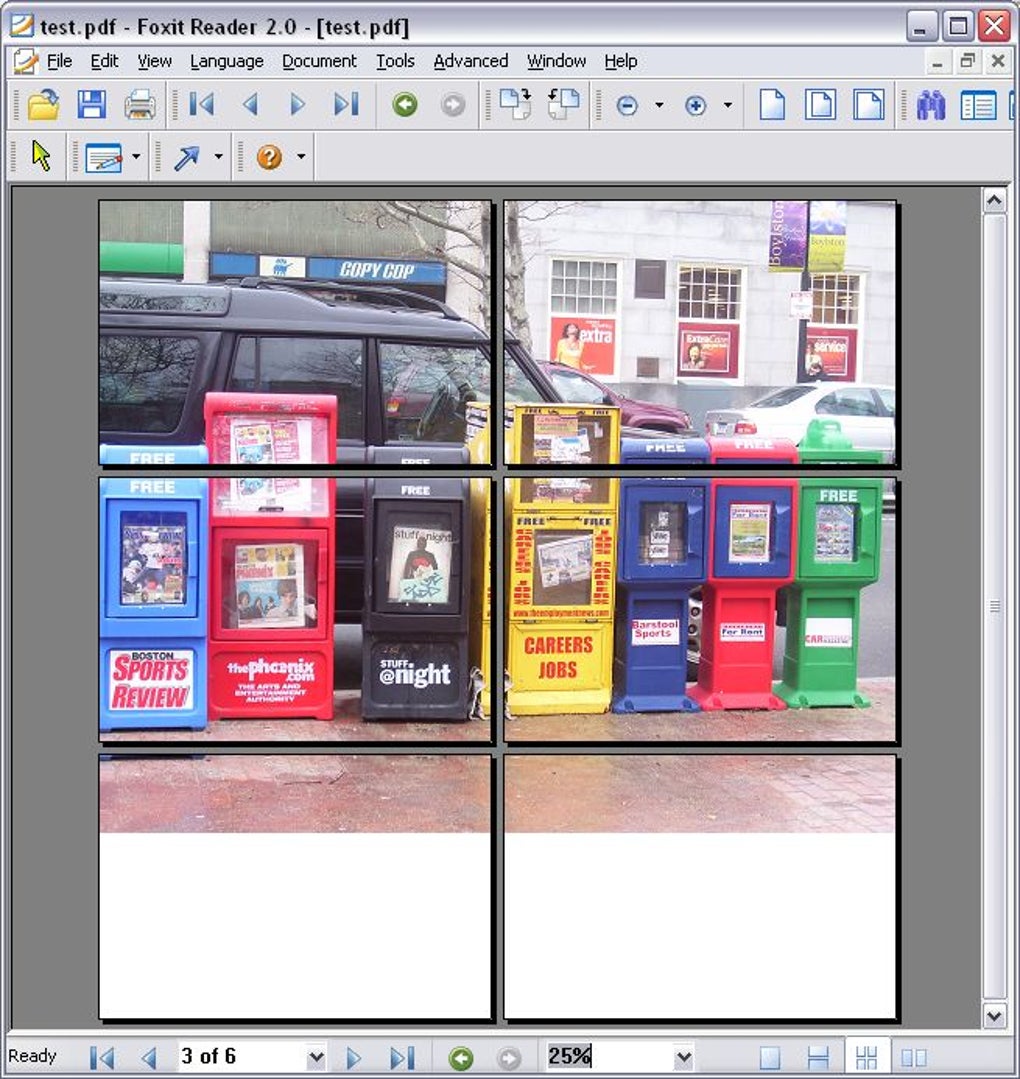Click the document icon left of File menu

(25, 61)
